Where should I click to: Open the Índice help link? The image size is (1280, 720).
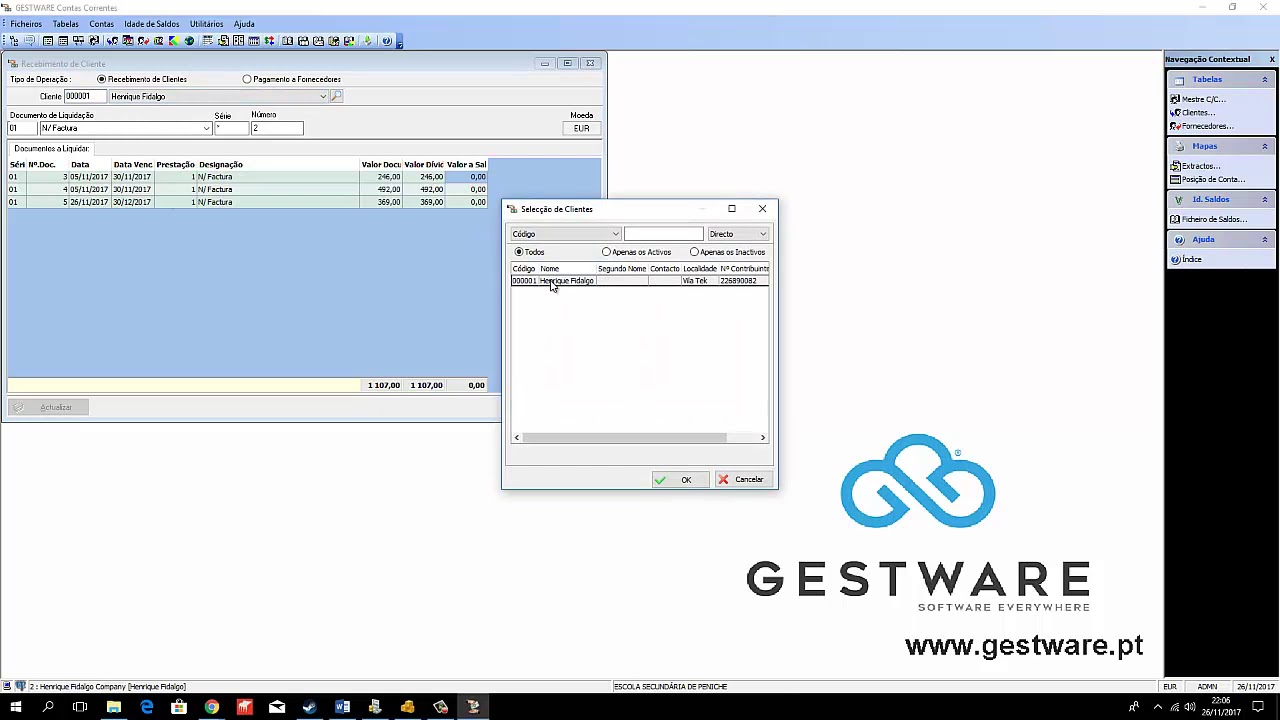pyautogui.click(x=1191, y=259)
